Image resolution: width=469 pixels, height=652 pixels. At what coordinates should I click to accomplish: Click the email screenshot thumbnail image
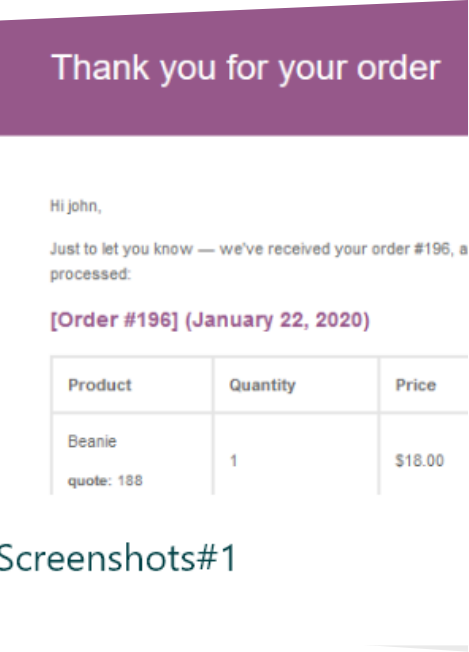pyautogui.click(x=234, y=248)
